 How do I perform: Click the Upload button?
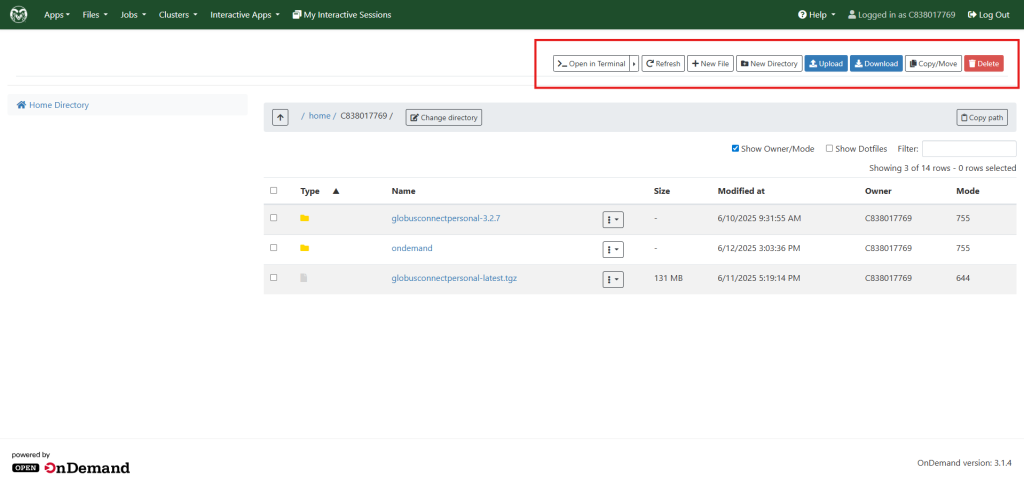(x=825, y=64)
